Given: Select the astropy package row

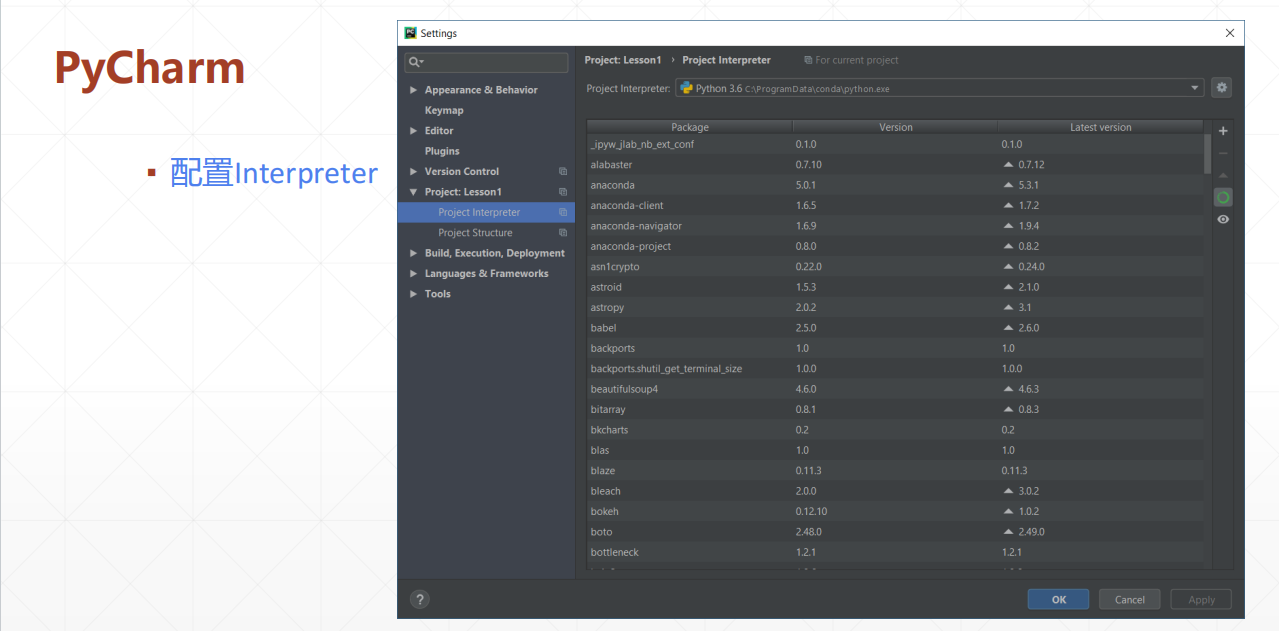Looking at the screenshot, I should (x=895, y=308).
